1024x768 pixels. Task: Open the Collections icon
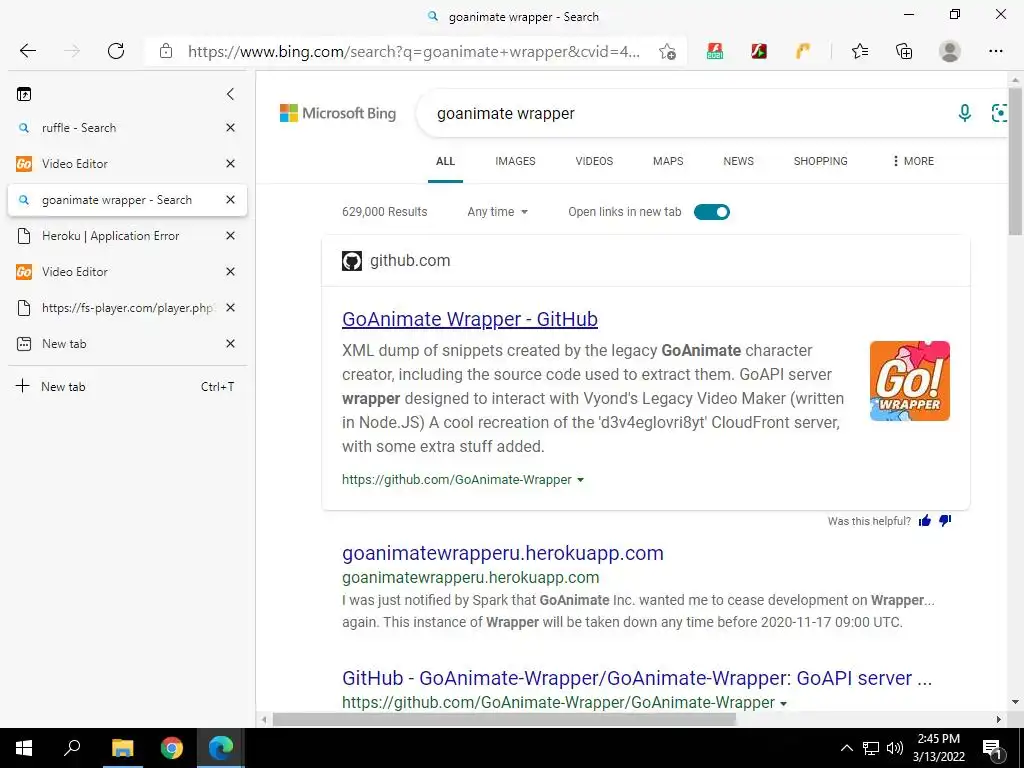tap(904, 51)
